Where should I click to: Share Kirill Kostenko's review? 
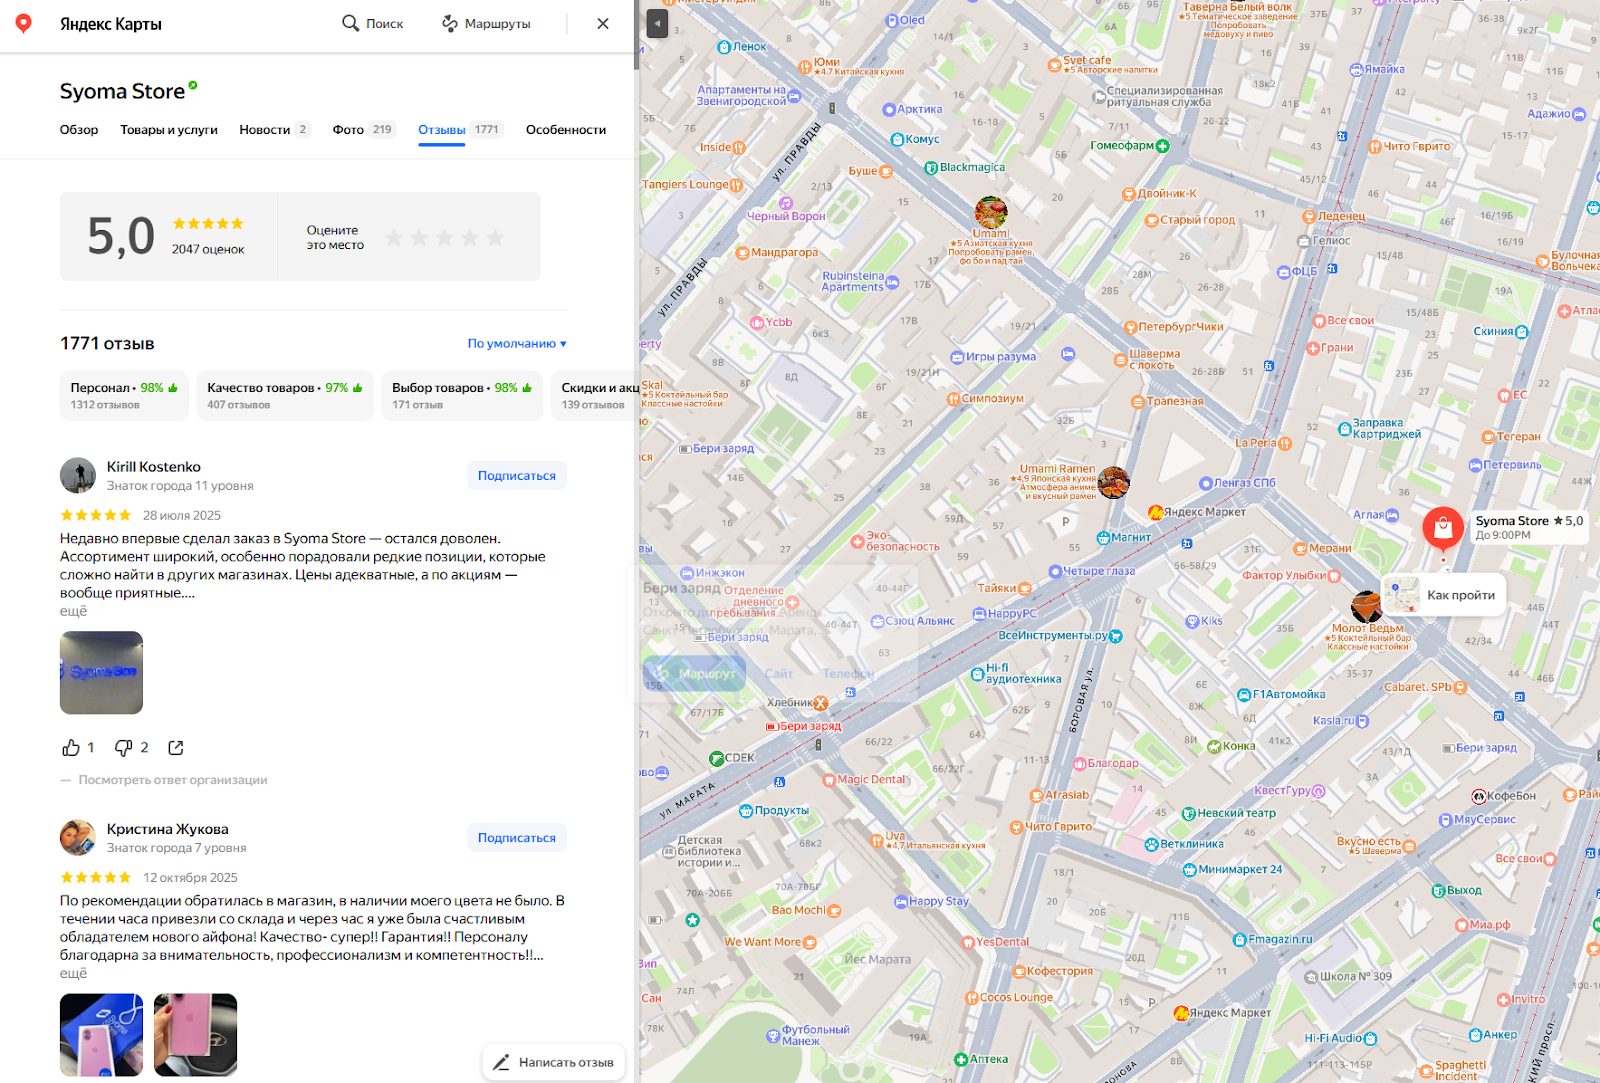pyautogui.click(x=176, y=748)
